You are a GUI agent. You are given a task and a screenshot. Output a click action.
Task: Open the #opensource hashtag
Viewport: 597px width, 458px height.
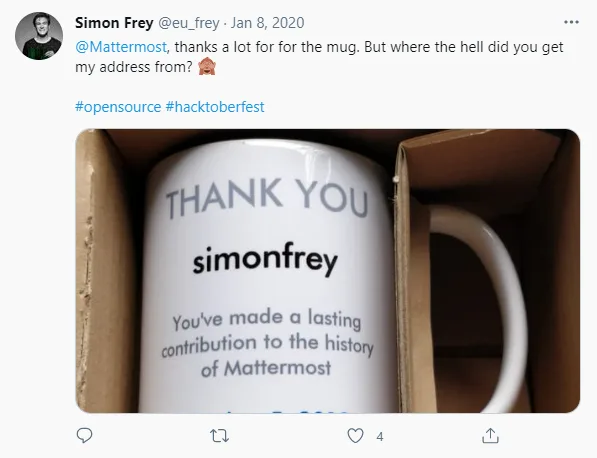tap(118, 107)
